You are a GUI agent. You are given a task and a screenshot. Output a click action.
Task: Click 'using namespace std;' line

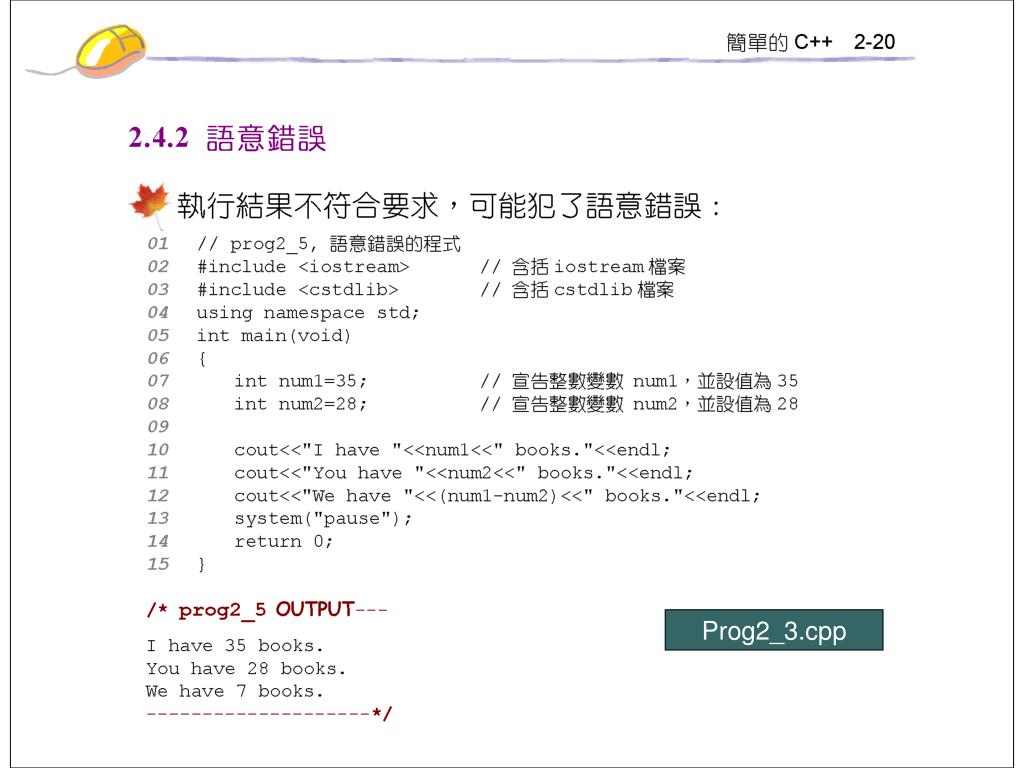click(x=308, y=313)
